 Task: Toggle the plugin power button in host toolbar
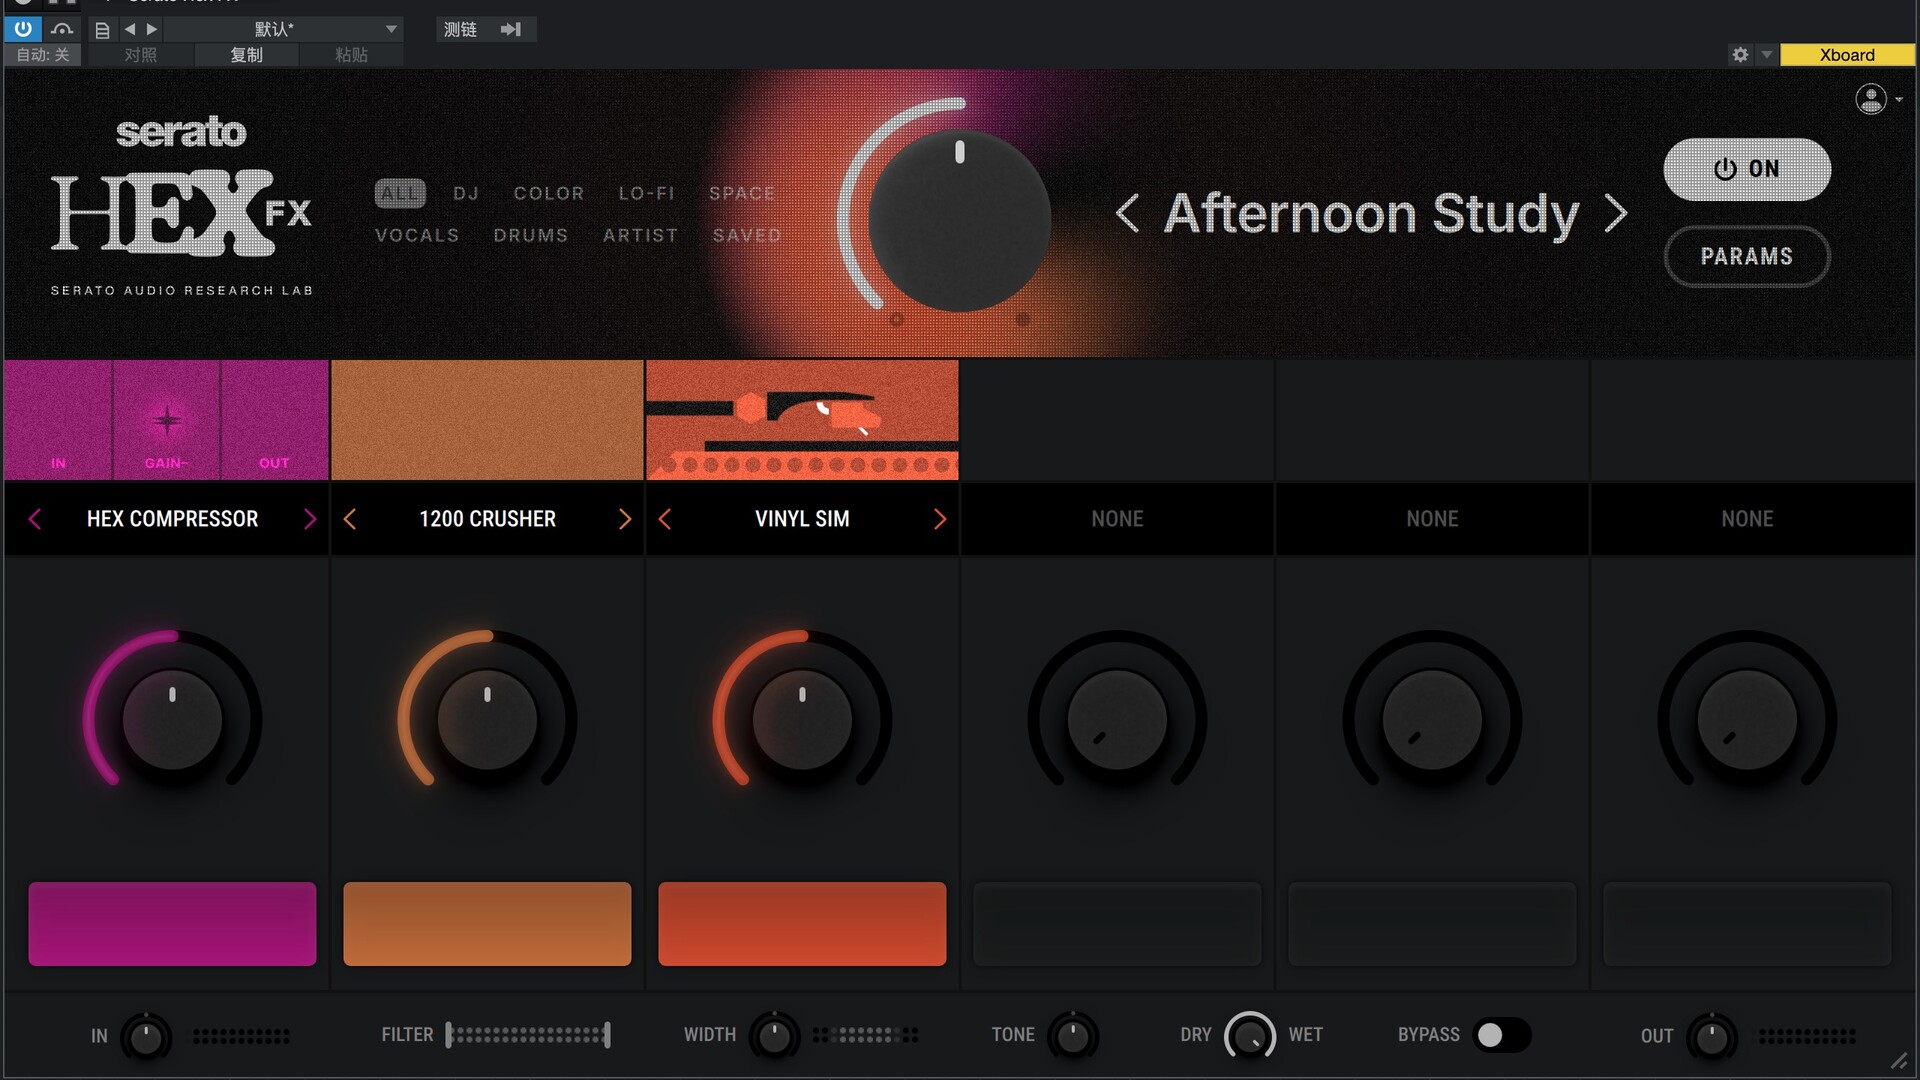22,29
